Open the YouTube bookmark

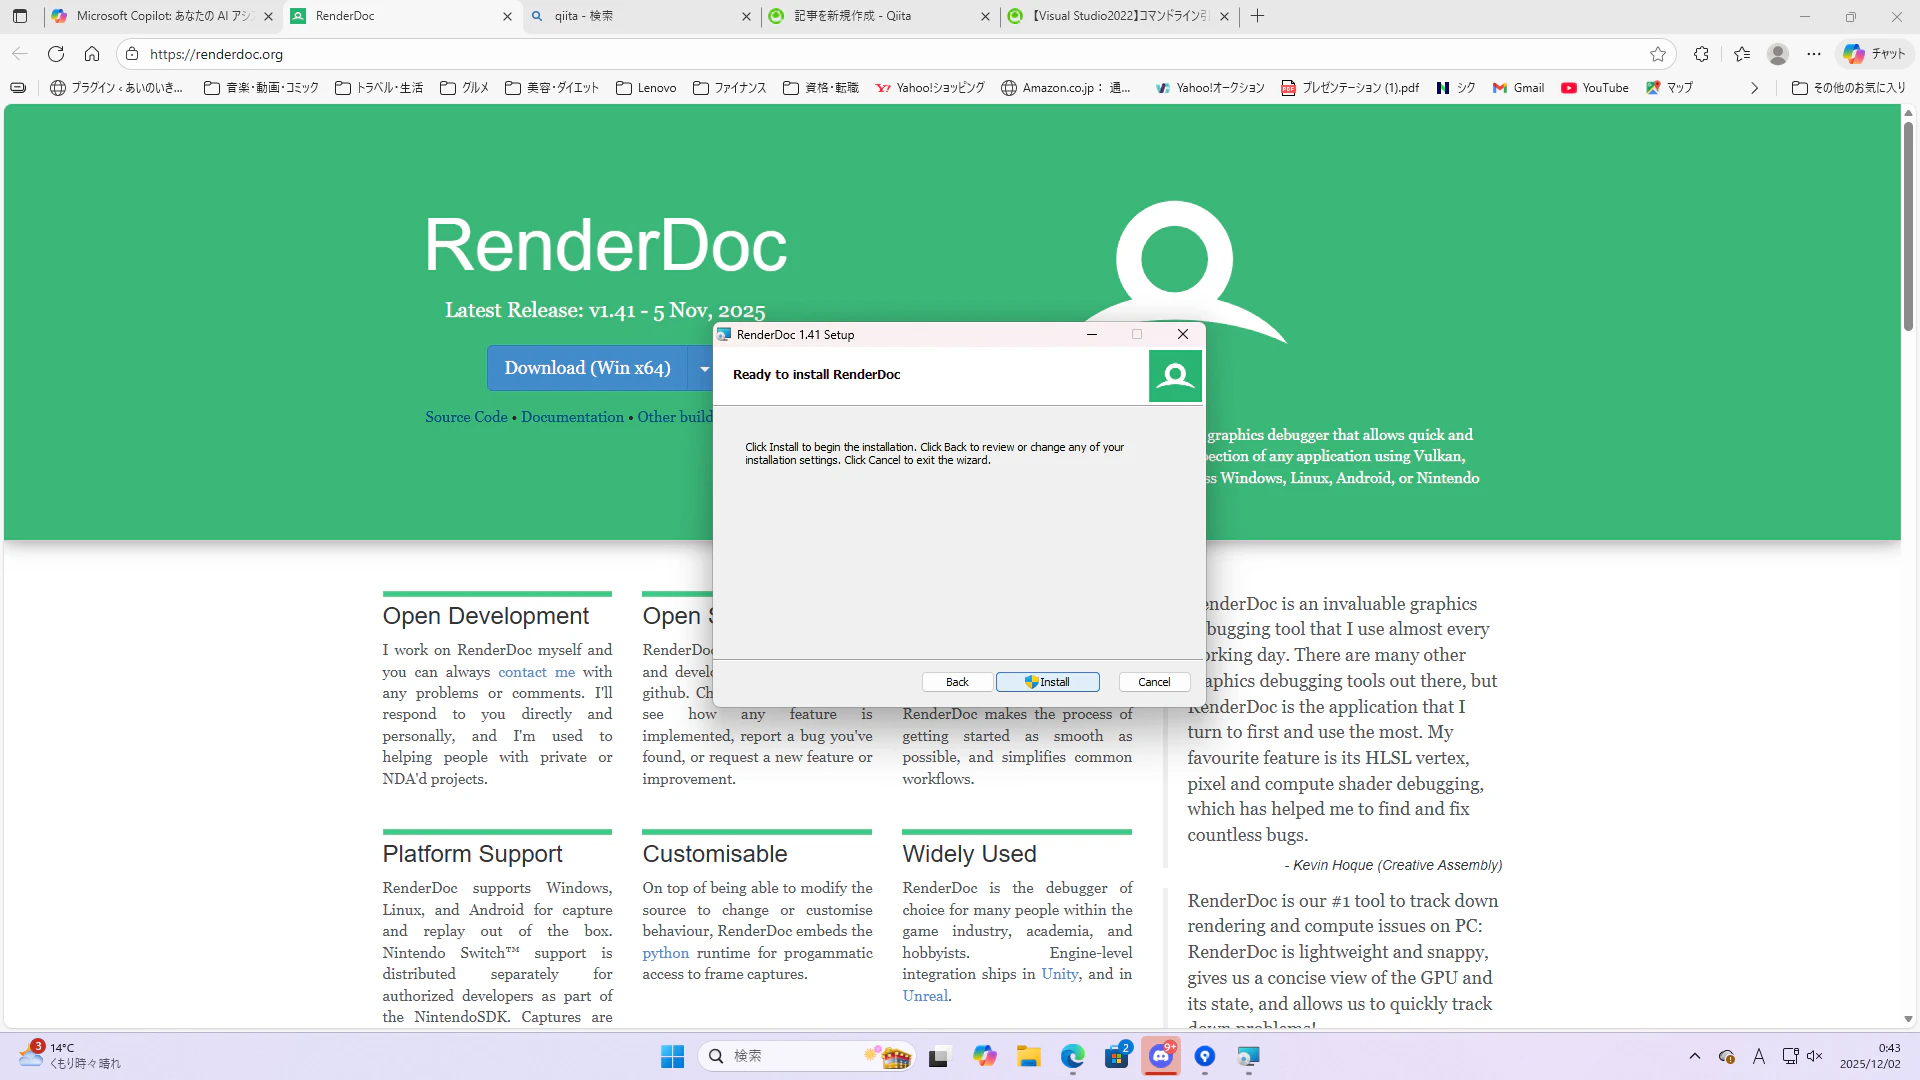point(1595,88)
